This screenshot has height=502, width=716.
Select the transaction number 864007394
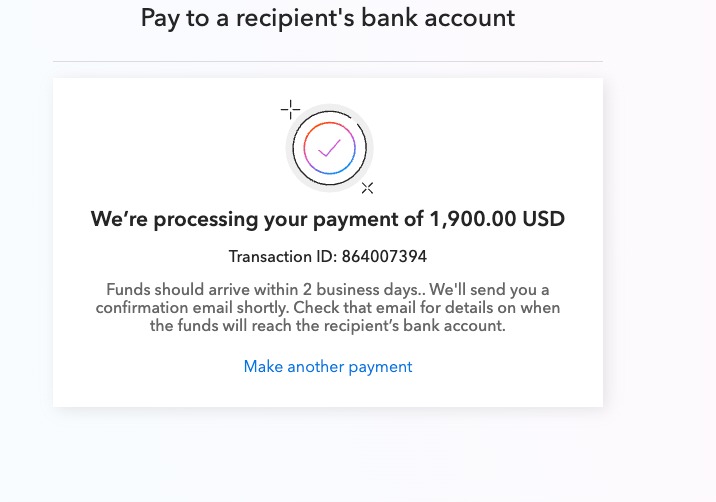[x=384, y=257]
